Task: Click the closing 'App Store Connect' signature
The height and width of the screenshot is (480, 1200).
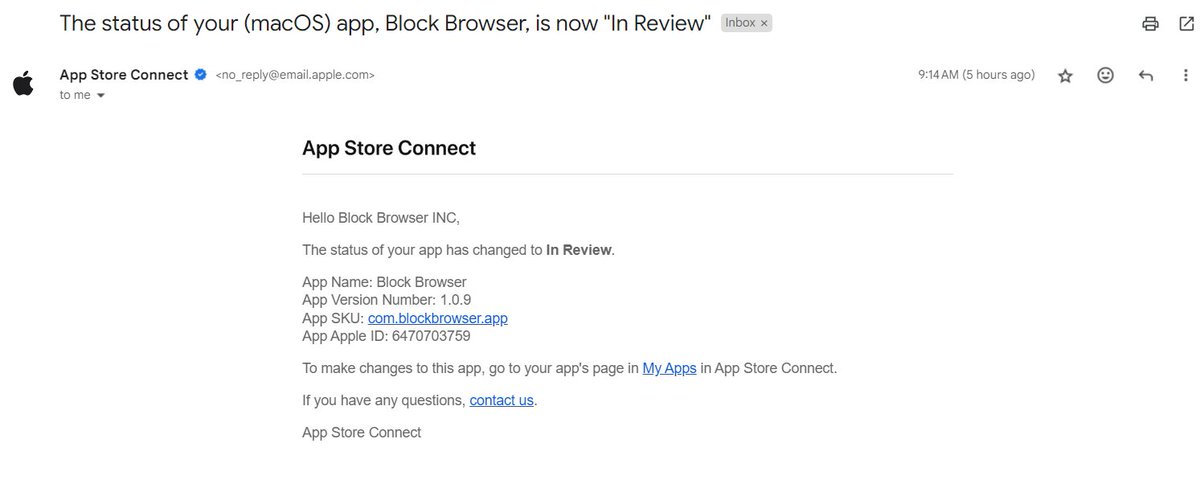Action: click(362, 432)
